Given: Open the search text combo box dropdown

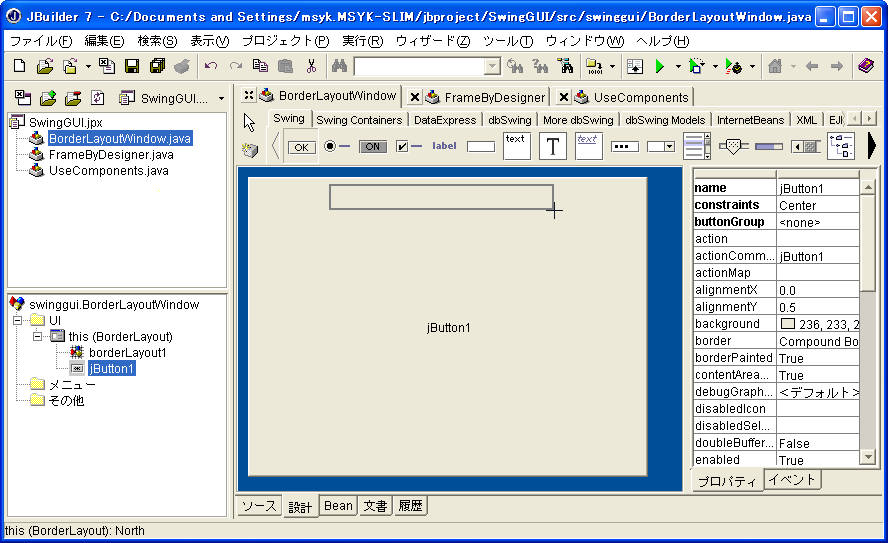Looking at the screenshot, I should coord(492,66).
